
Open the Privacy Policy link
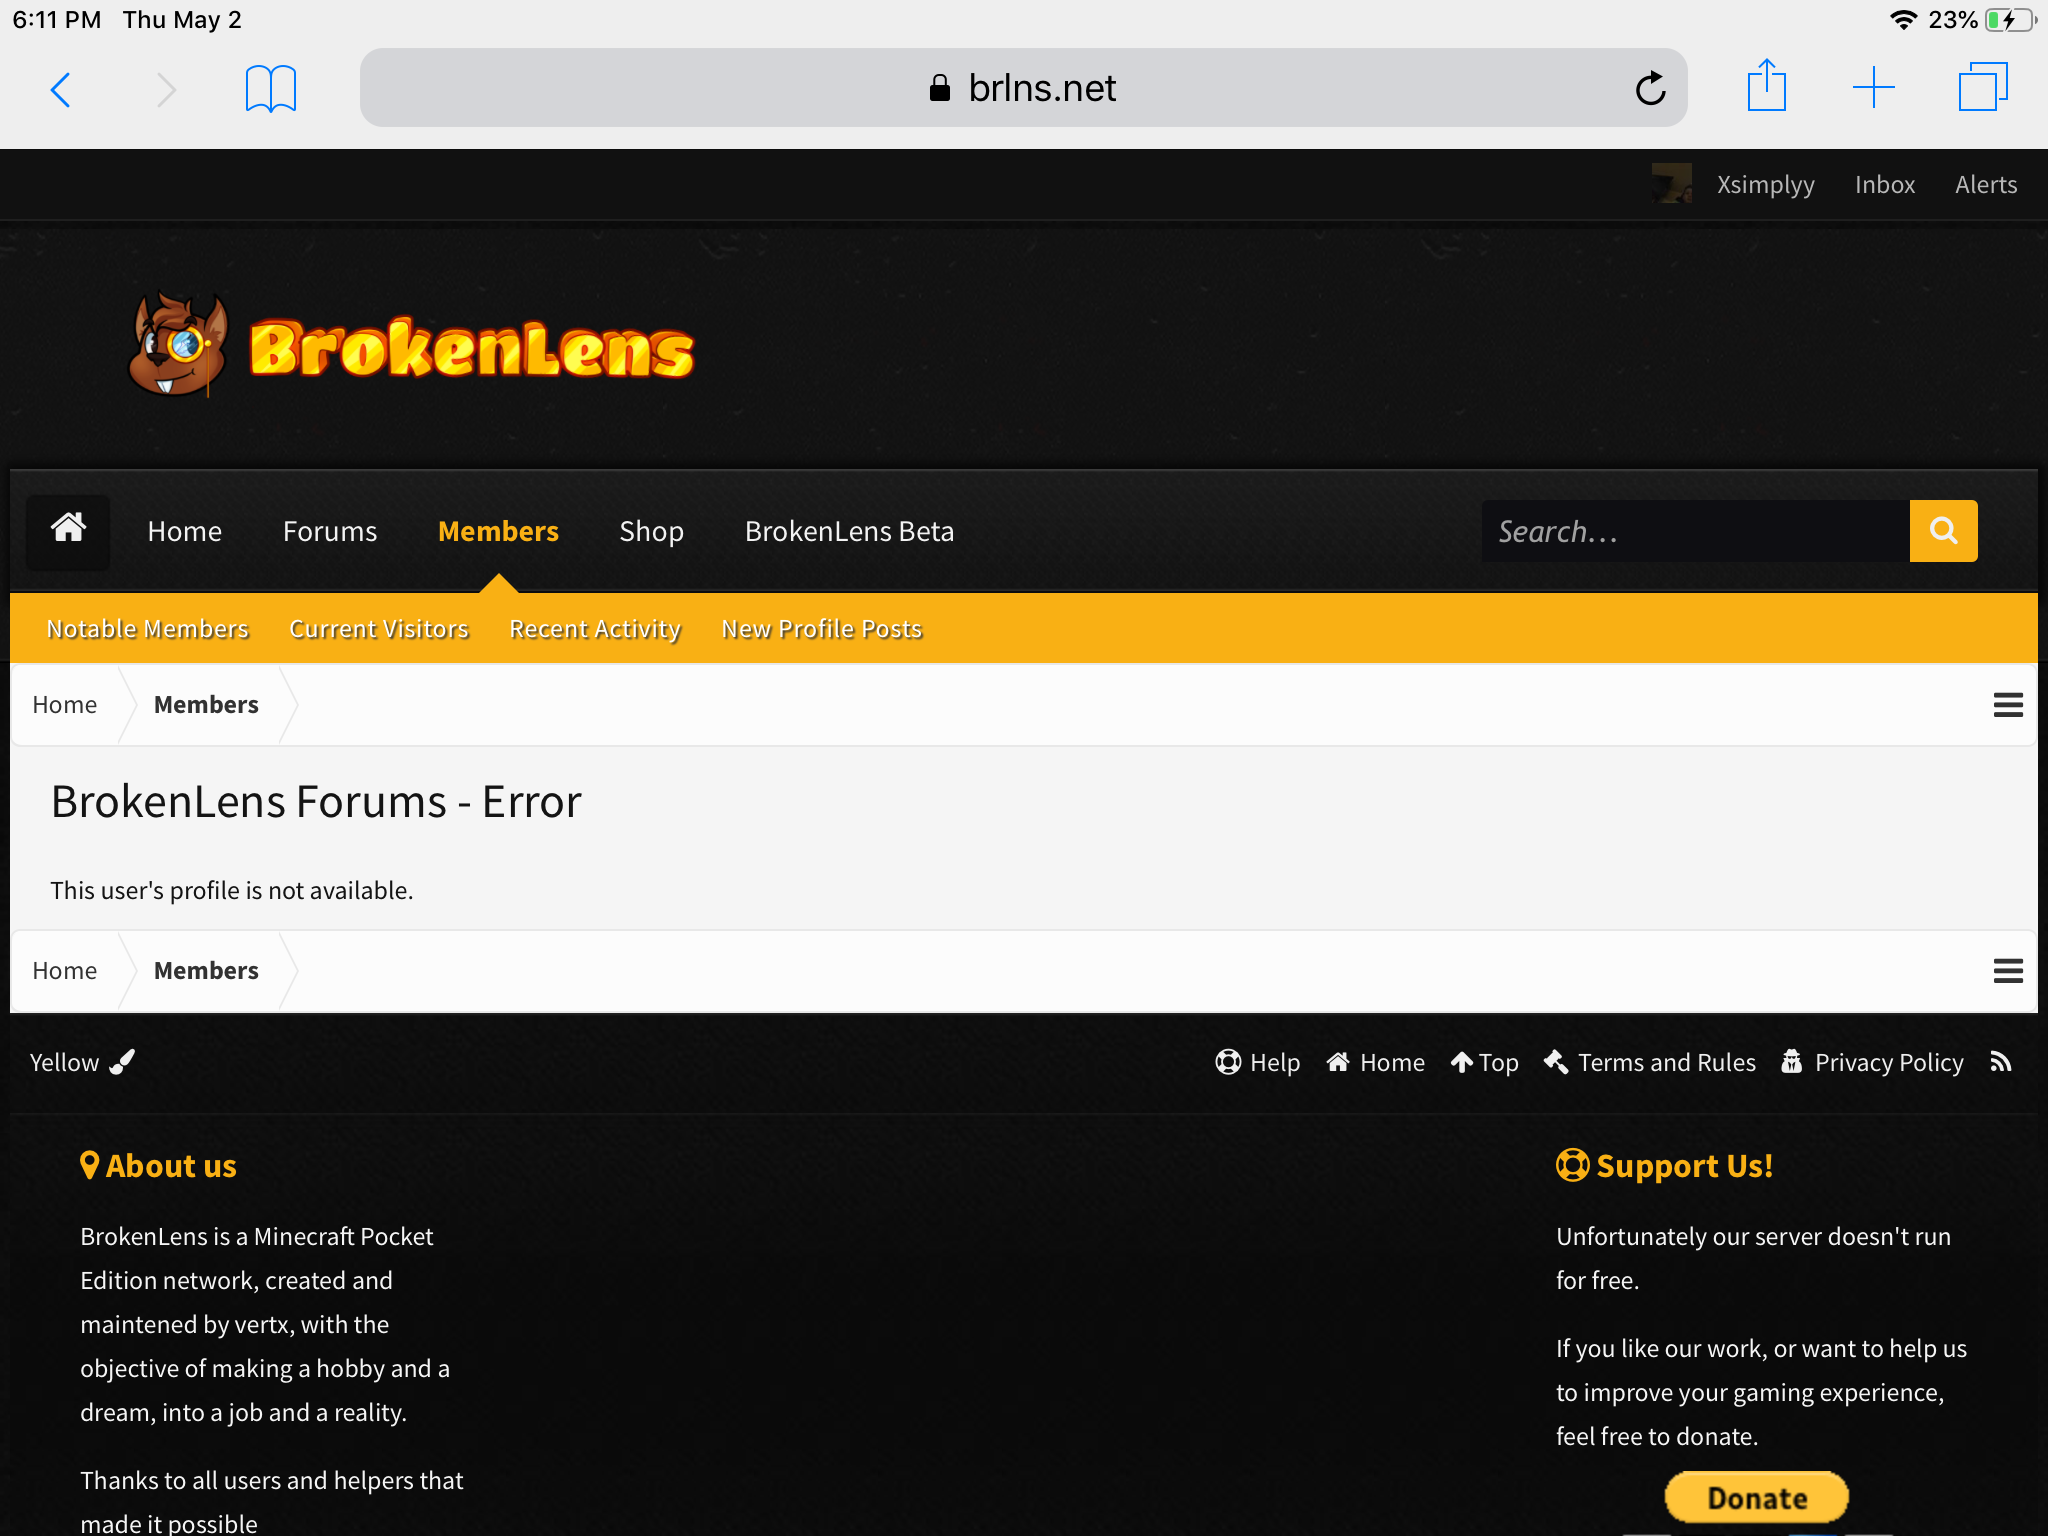point(1873,1062)
